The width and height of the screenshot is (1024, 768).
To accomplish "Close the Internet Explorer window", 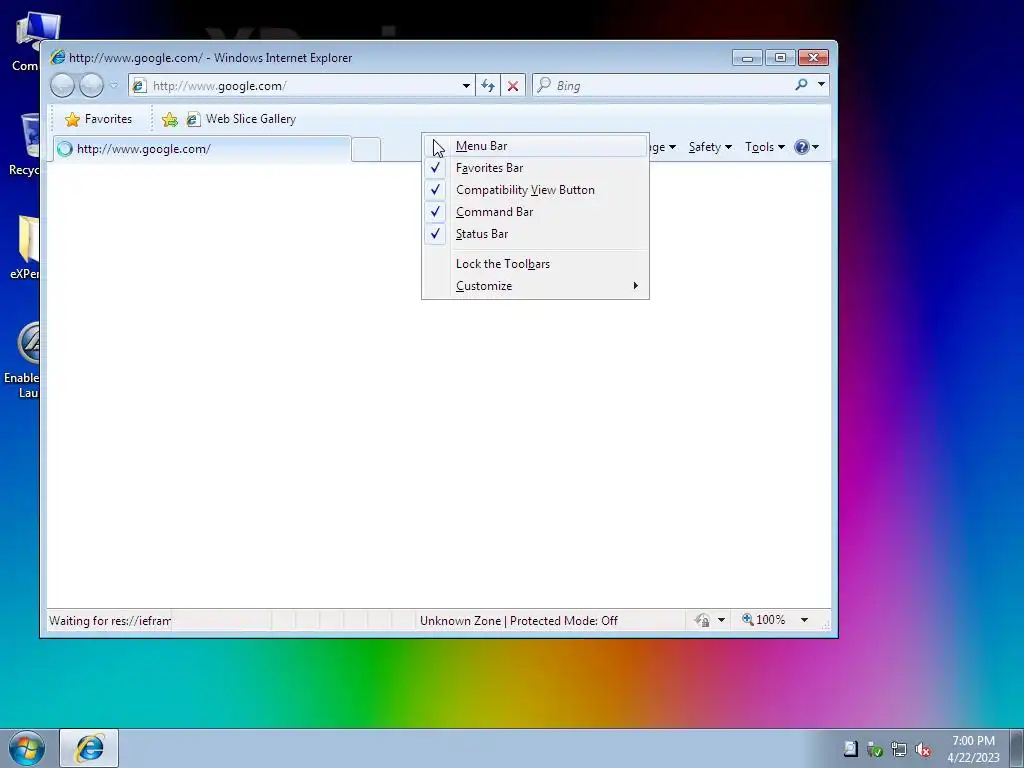I will click(x=813, y=58).
